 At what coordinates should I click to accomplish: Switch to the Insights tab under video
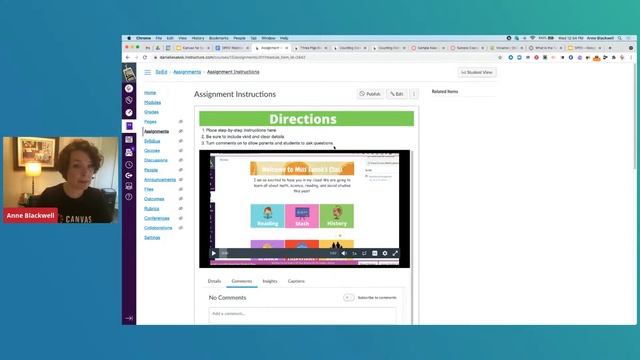(x=270, y=281)
